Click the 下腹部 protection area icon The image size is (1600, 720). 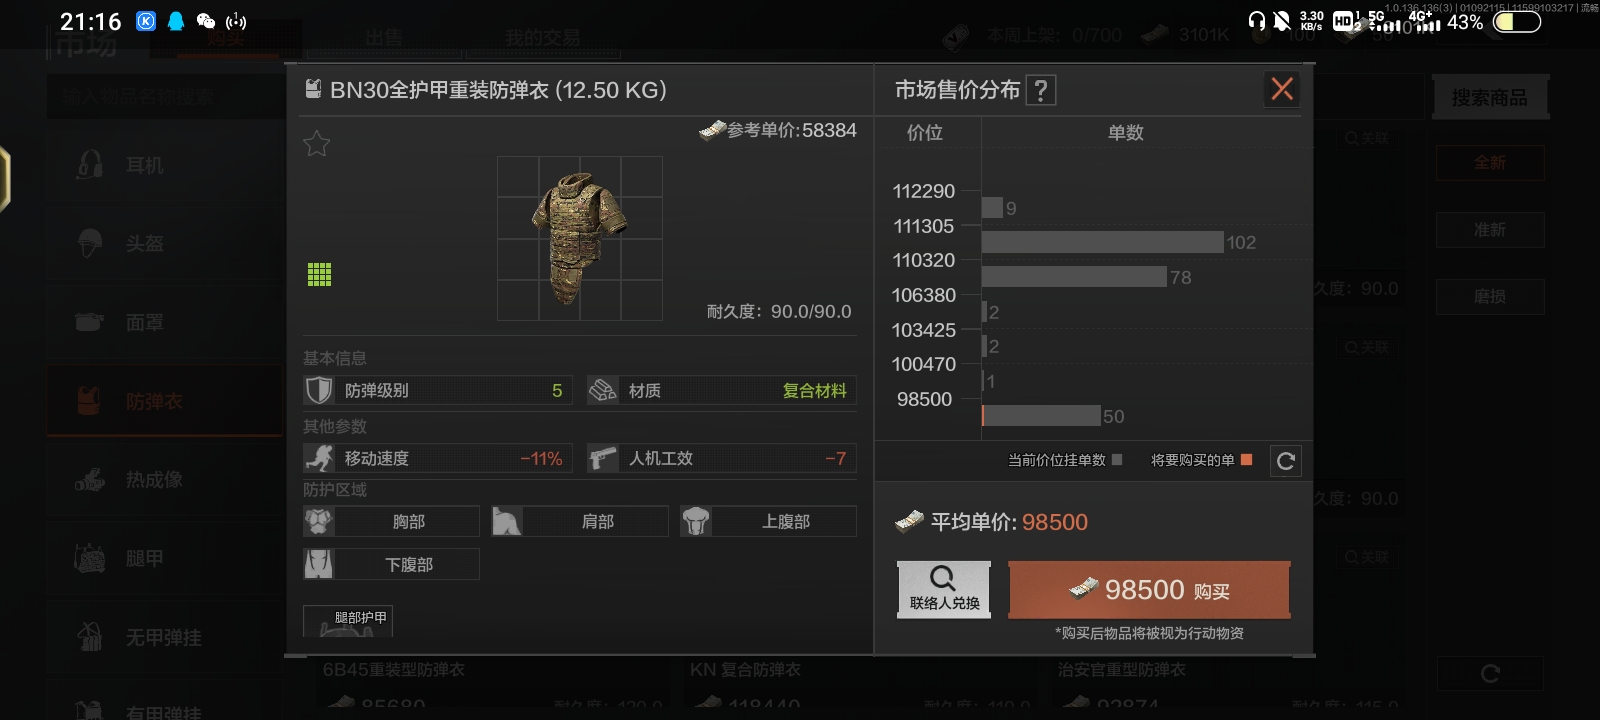click(319, 564)
